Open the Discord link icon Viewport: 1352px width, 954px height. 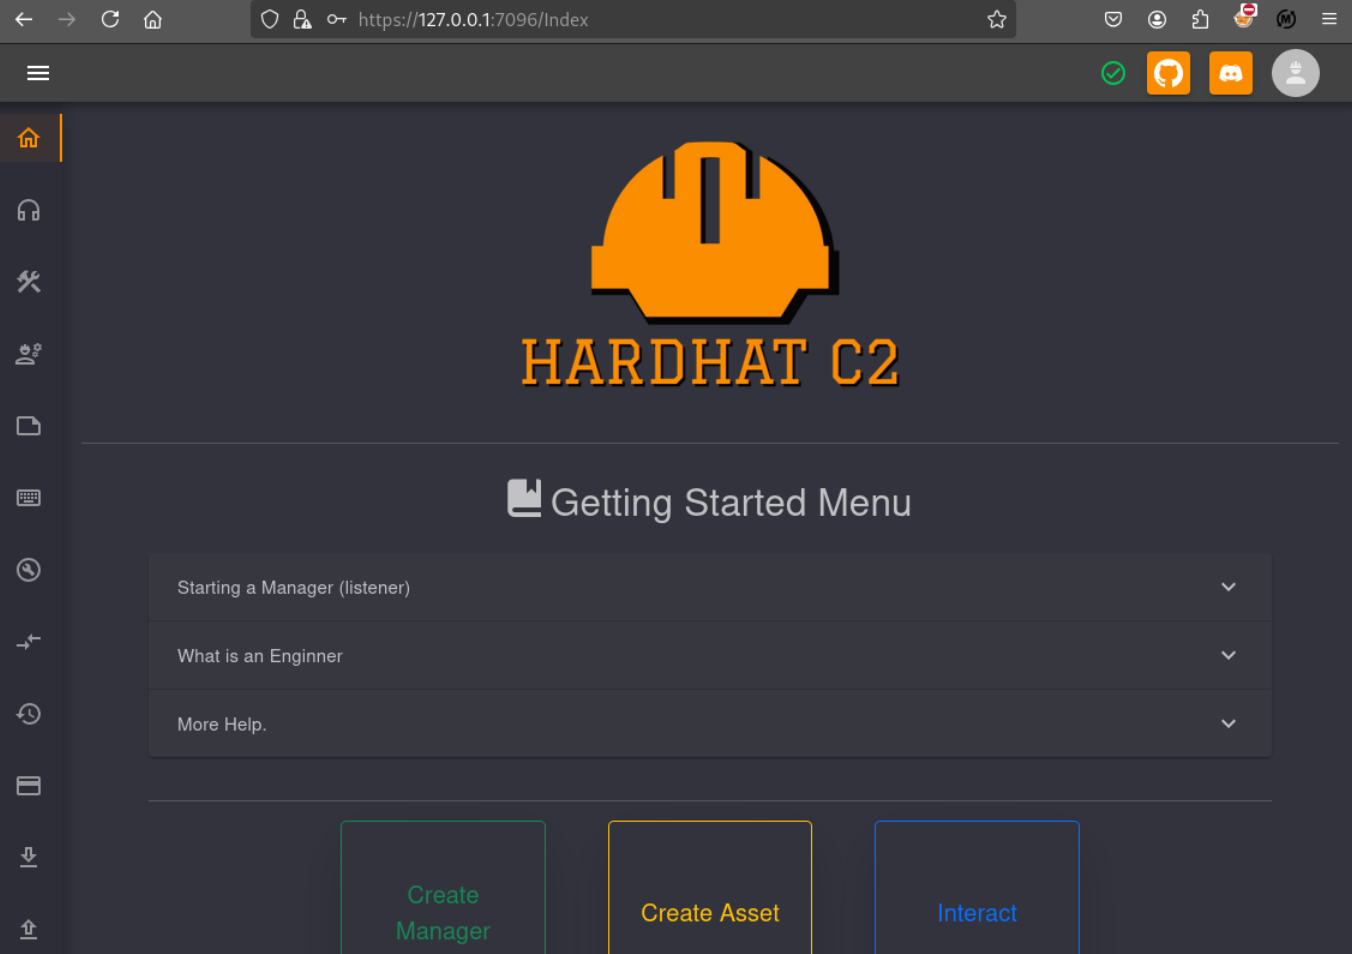(1230, 73)
